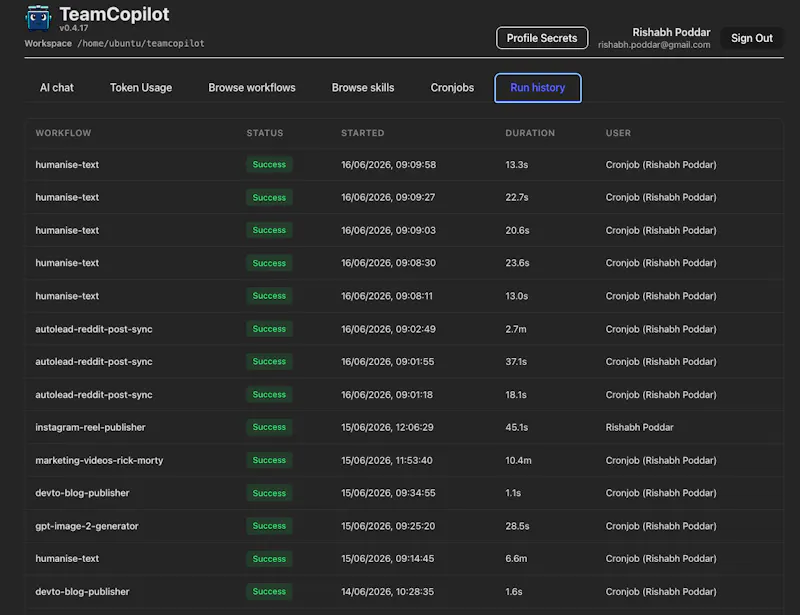The height and width of the screenshot is (615, 800).
Task: Click the v0.4.17 version label
Action: (74, 28)
